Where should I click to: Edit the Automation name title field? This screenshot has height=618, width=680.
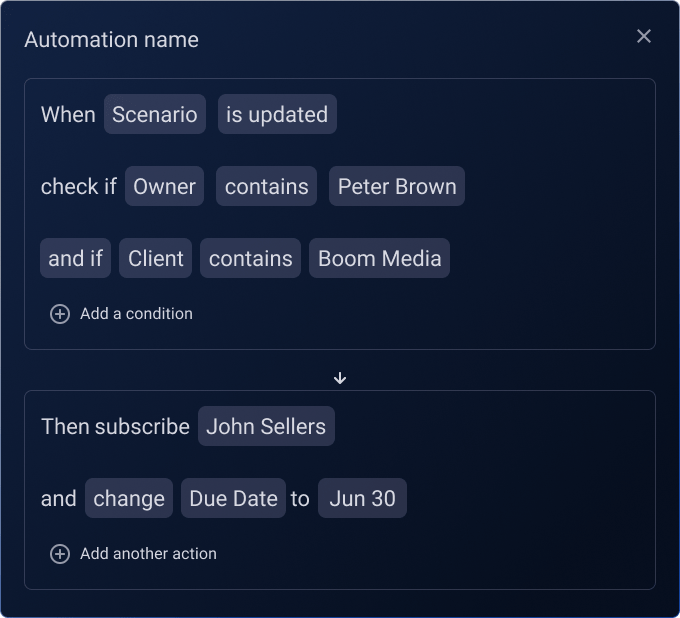click(111, 39)
